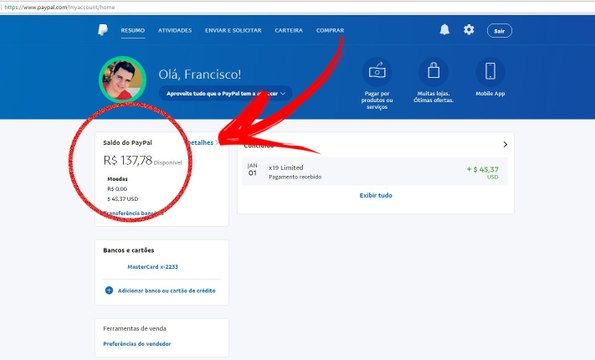
Task: Click Francisco's profile photo
Action: [123, 80]
